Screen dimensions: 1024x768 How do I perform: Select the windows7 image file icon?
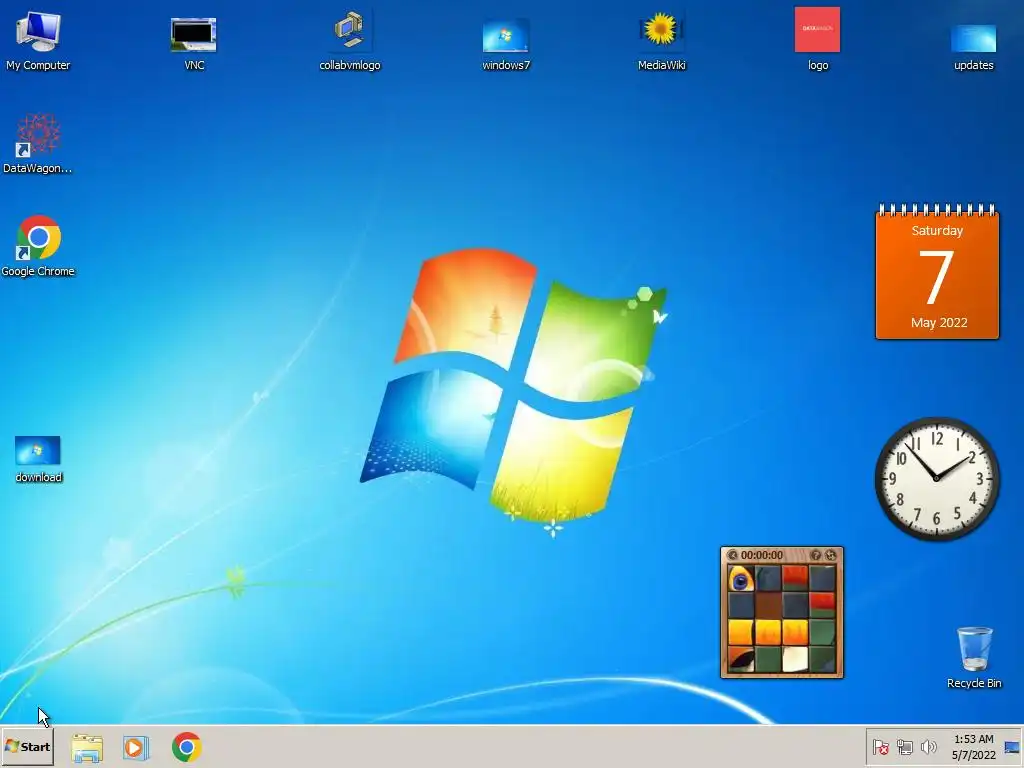pyautogui.click(x=505, y=43)
